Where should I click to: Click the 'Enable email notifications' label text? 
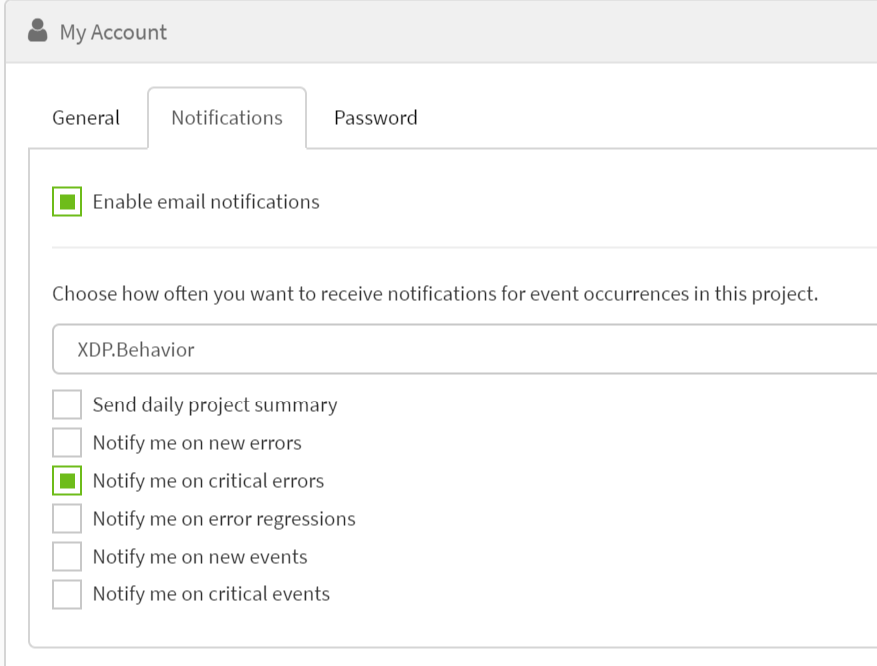click(206, 202)
